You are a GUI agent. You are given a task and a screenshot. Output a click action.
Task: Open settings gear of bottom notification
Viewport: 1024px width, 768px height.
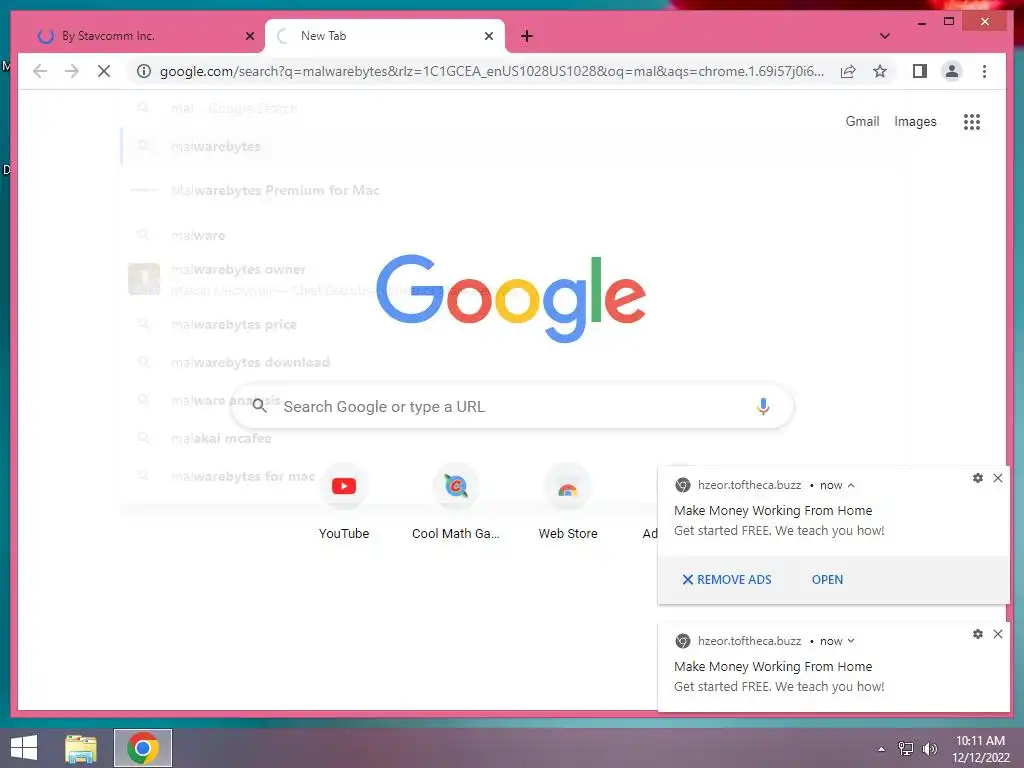(x=978, y=634)
